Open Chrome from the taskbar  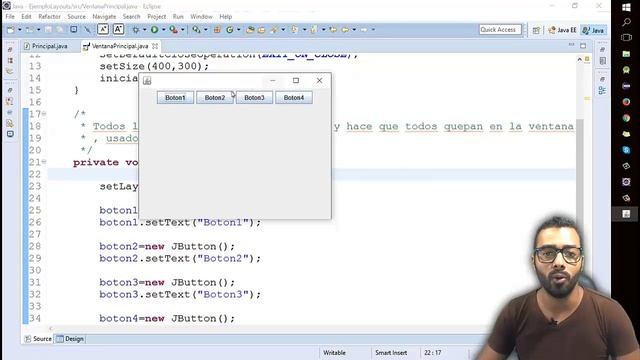click(626, 118)
